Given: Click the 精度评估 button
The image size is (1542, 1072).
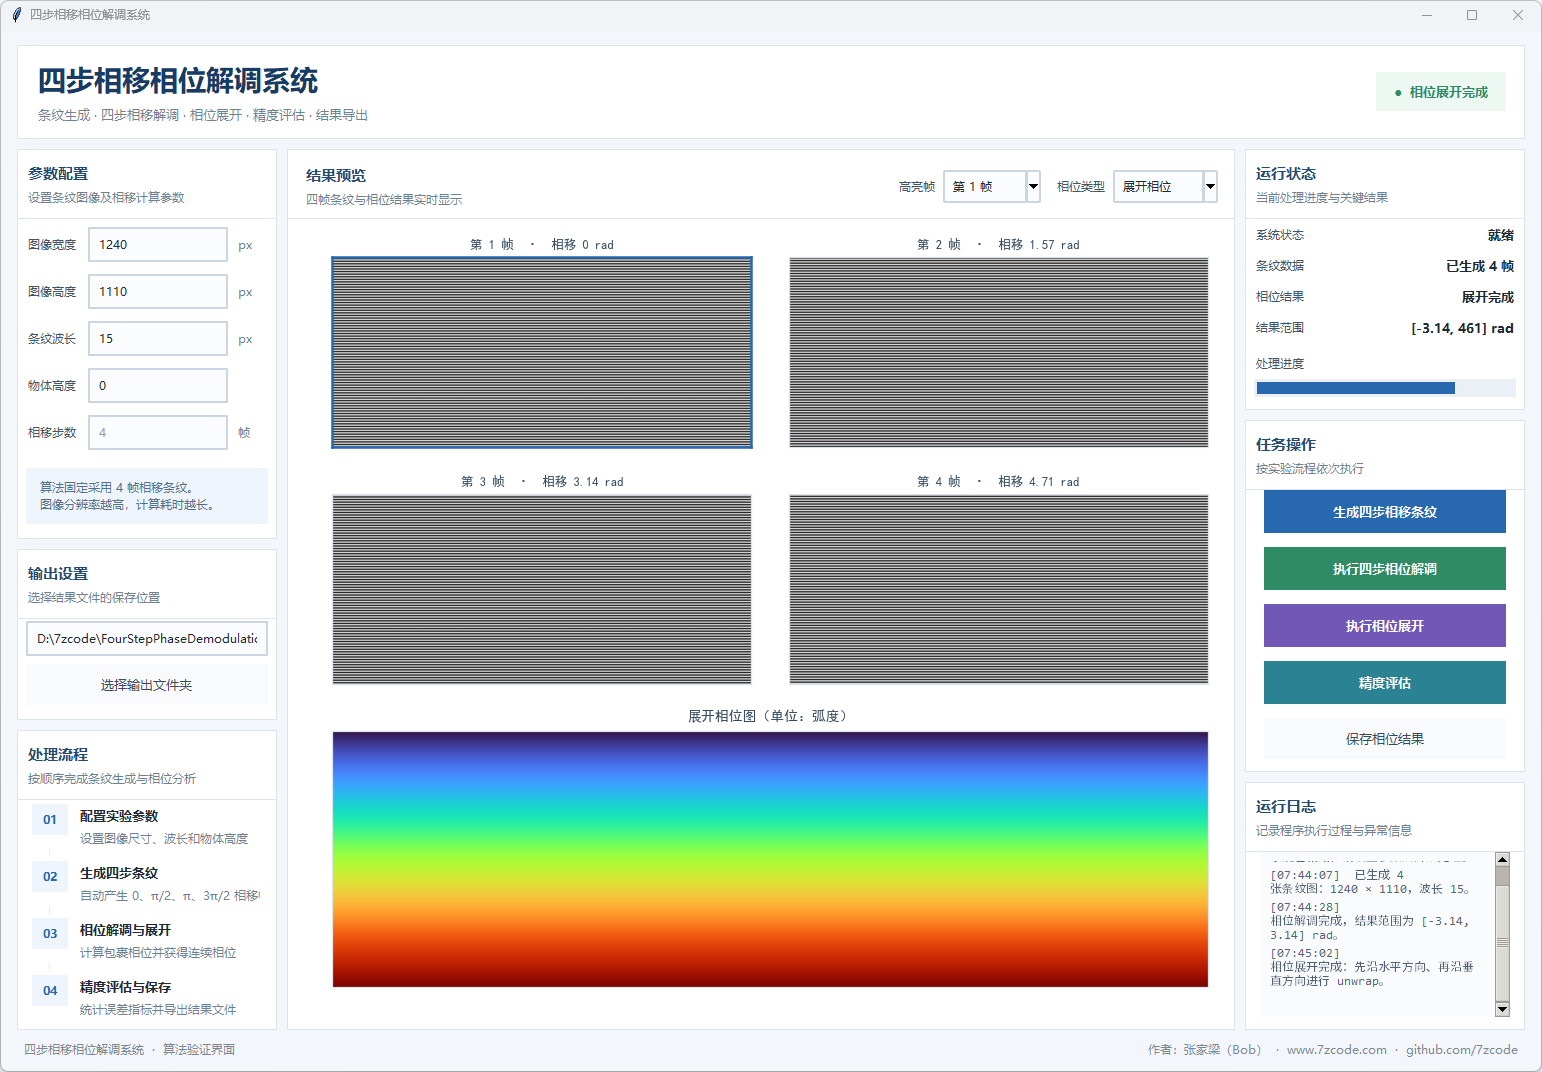Looking at the screenshot, I should (1384, 683).
